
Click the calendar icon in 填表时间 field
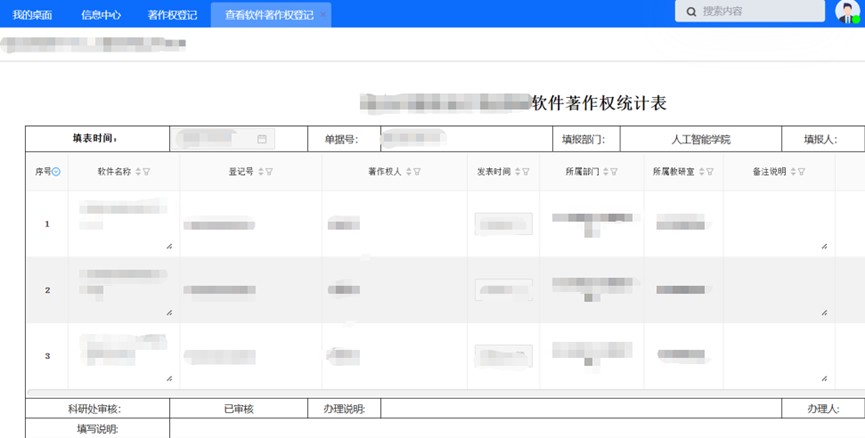pos(262,139)
